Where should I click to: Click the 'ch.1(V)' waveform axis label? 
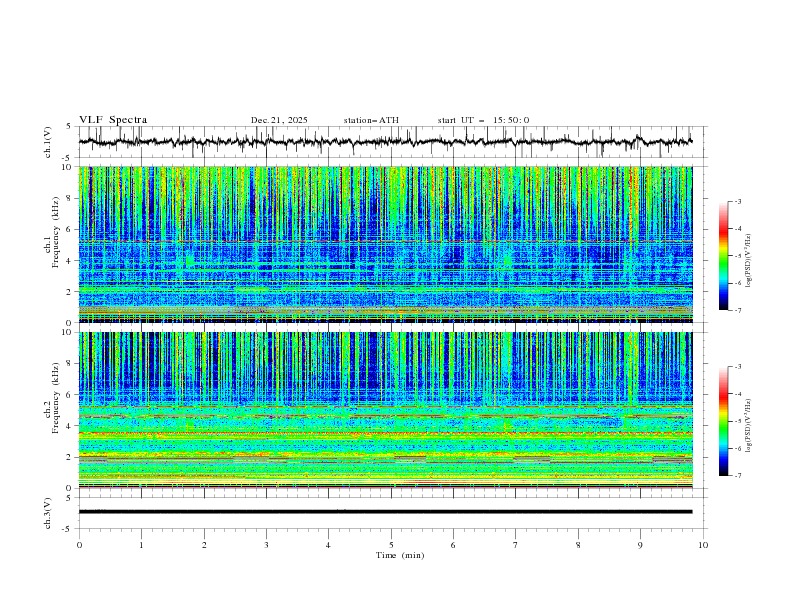coord(48,142)
